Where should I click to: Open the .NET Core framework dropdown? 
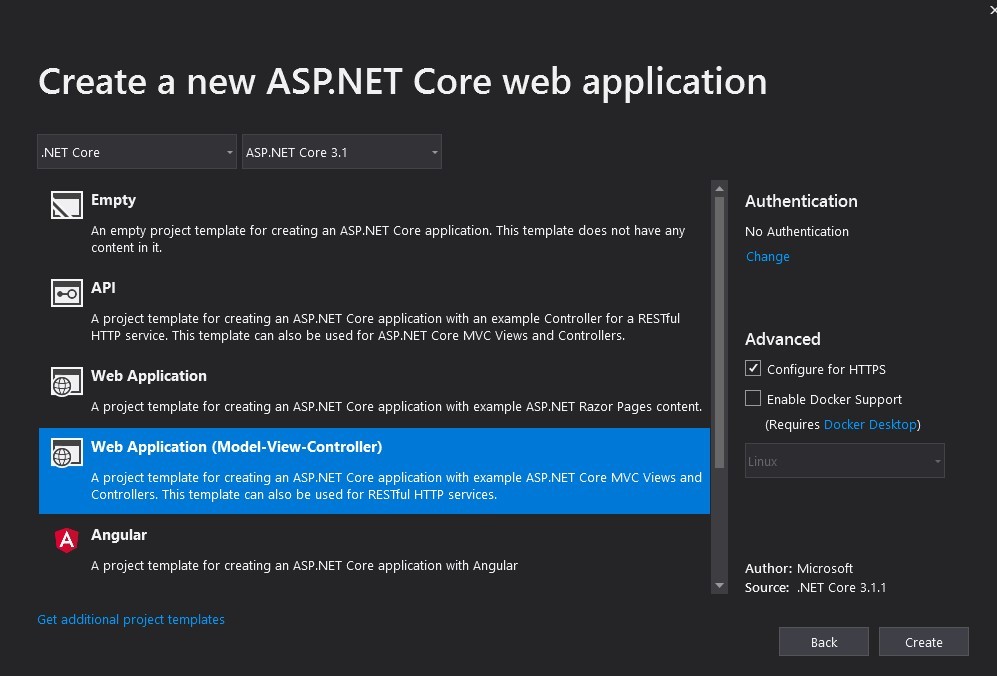137,152
